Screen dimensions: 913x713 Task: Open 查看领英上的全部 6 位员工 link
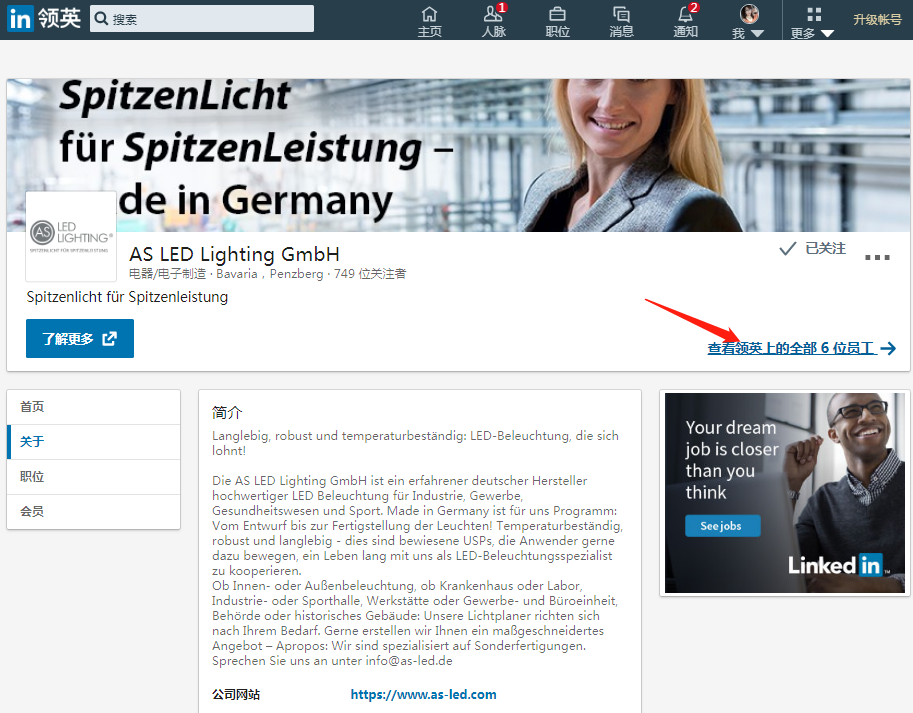pos(801,348)
